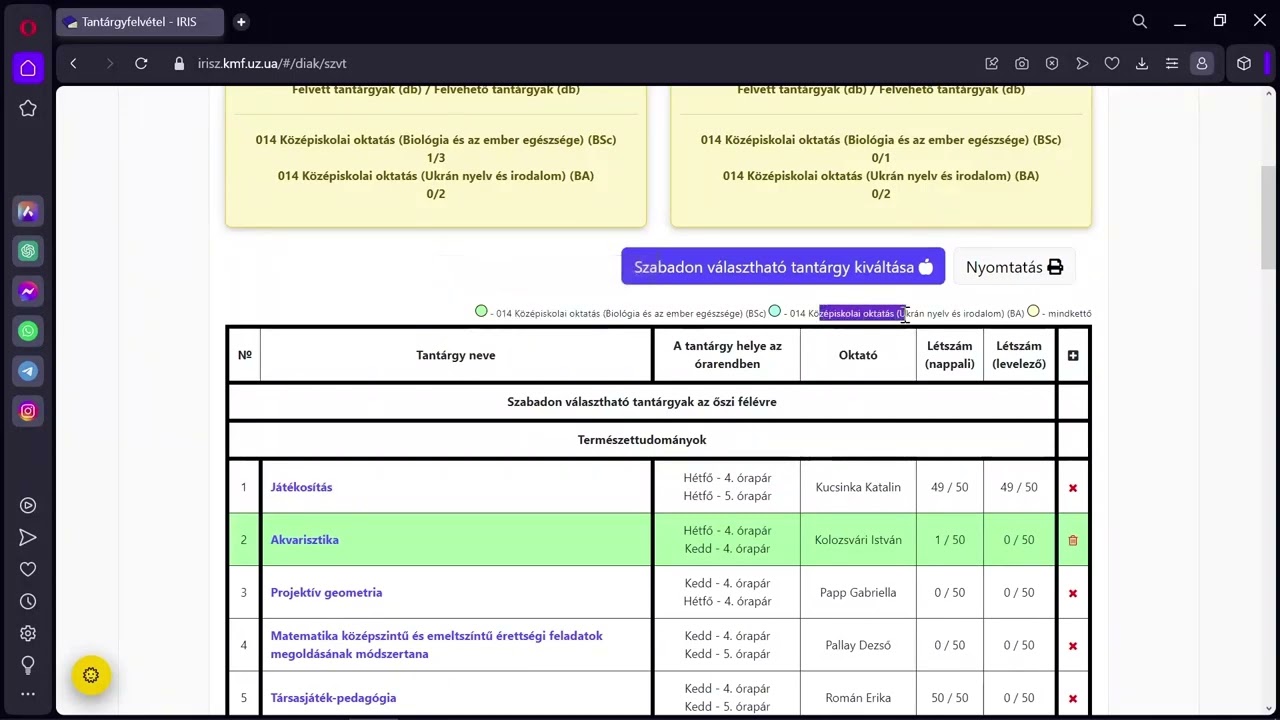
Task: Open the Start page home icon in sidebar
Action: [x=28, y=68]
